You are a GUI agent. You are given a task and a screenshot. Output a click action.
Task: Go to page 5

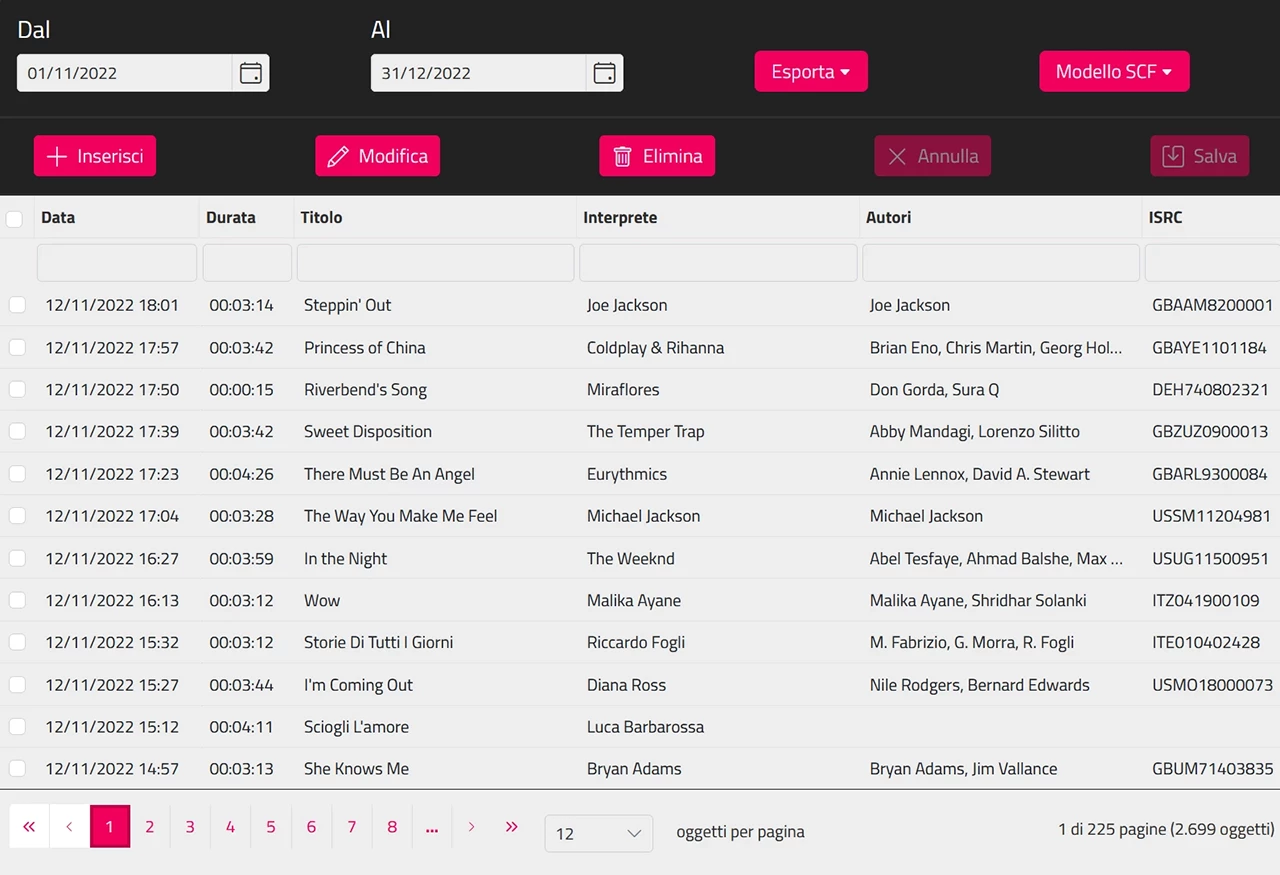(x=271, y=827)
